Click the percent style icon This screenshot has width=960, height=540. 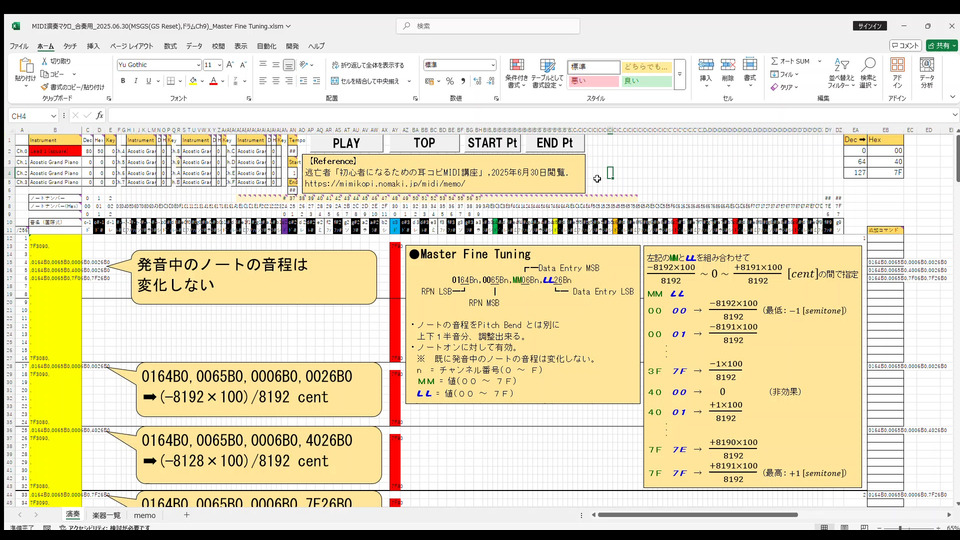coord(450,81)
